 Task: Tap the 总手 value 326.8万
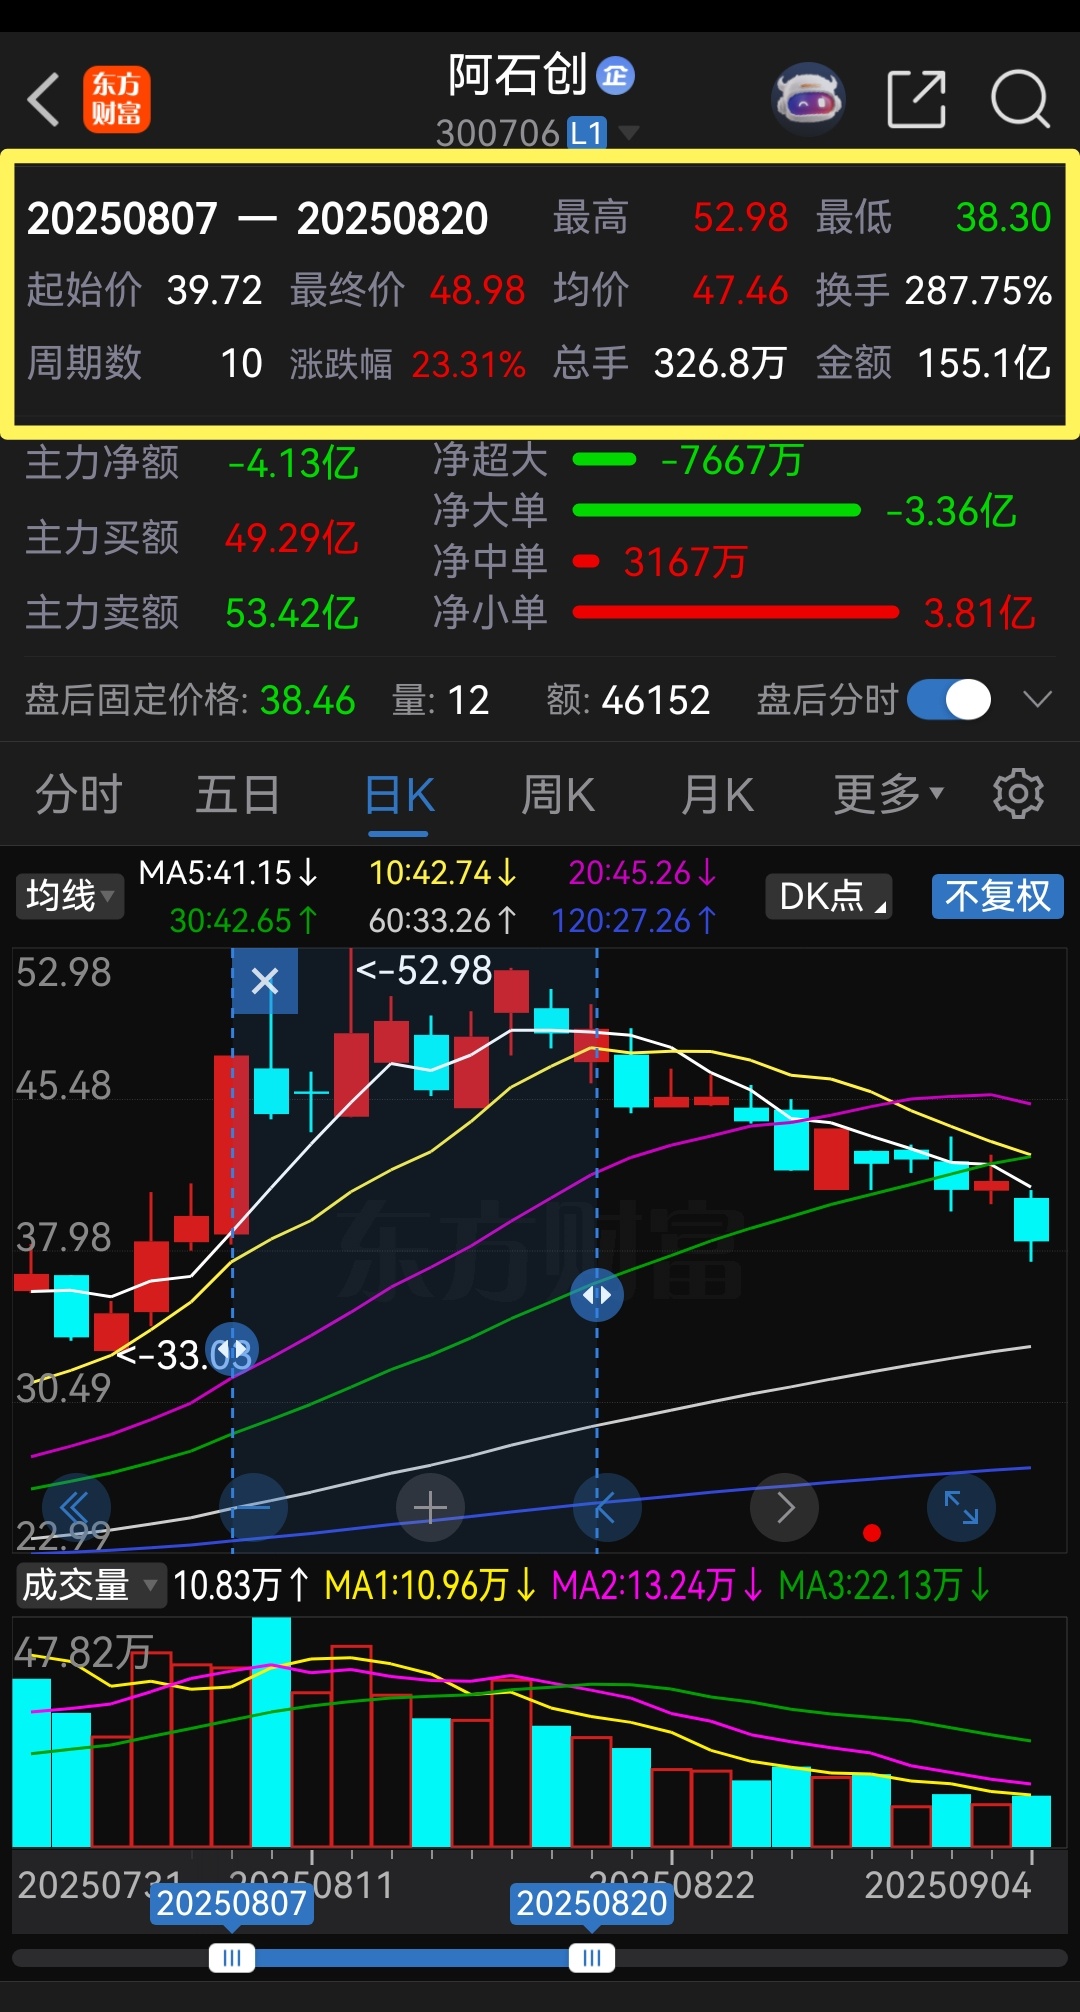tap(720, 363)
